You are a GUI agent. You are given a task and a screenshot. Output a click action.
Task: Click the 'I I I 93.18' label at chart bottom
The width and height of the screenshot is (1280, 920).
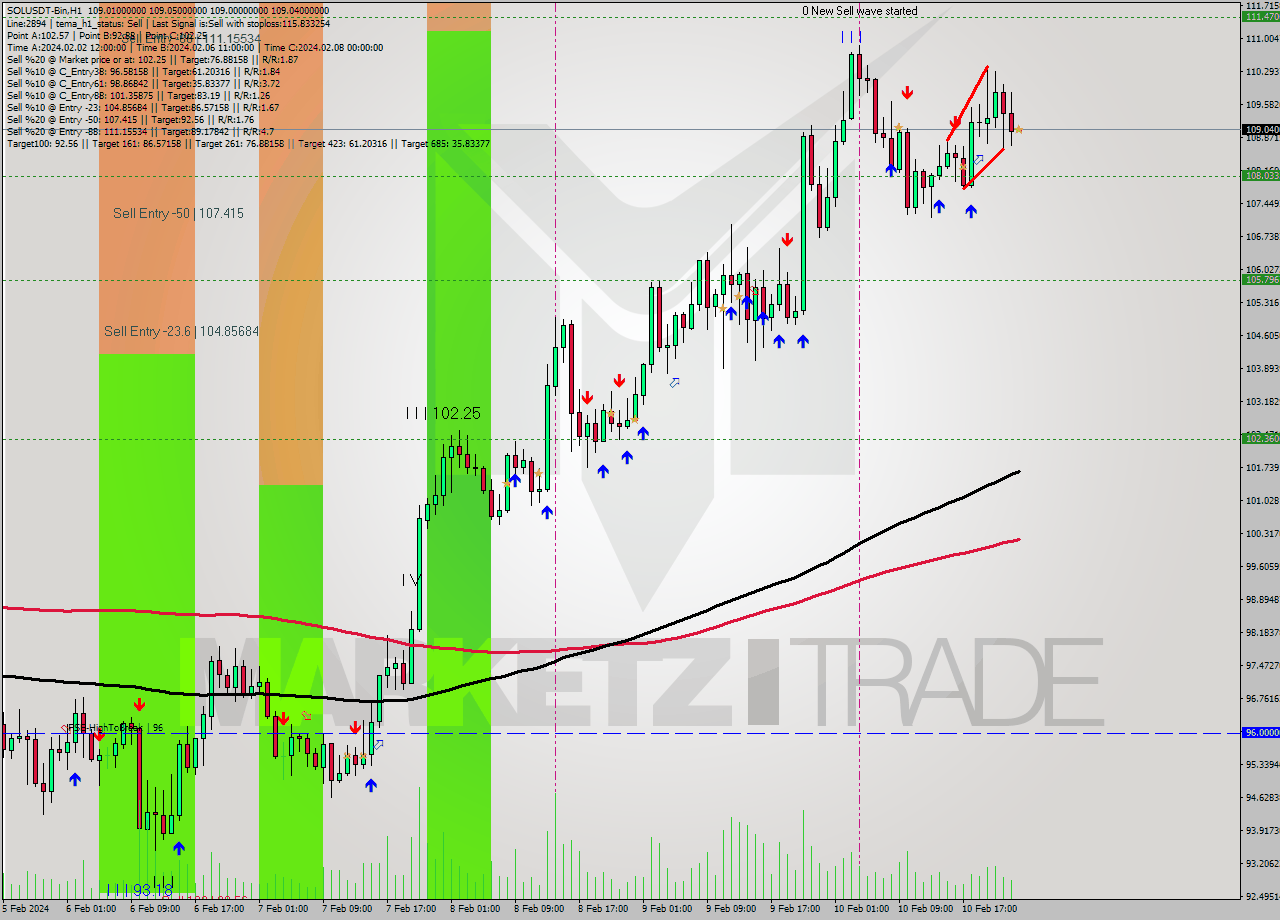(x=139, y=889)
